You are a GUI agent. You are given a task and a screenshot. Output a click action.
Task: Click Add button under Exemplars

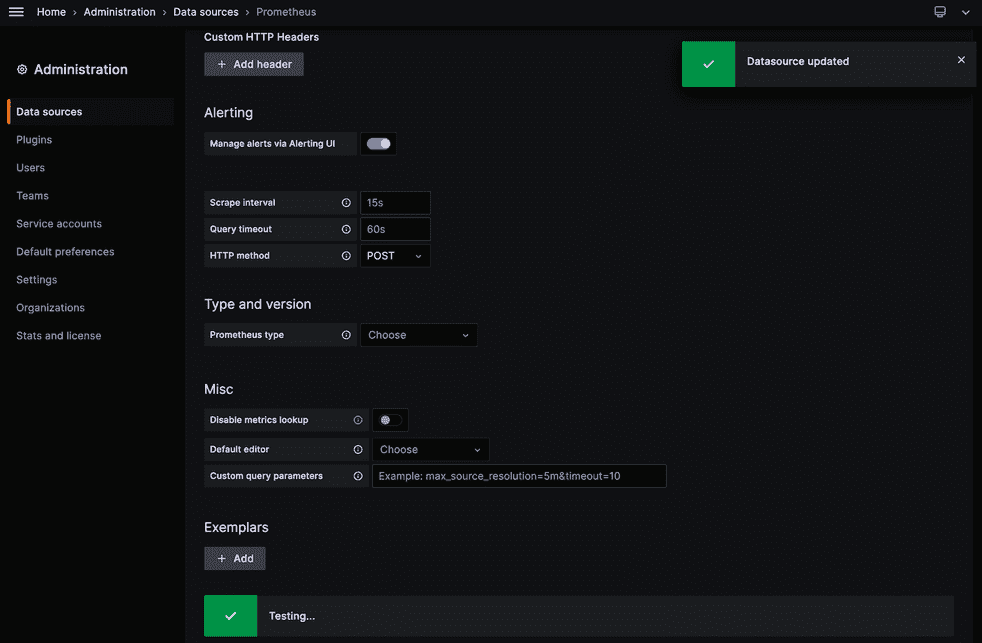235,558
